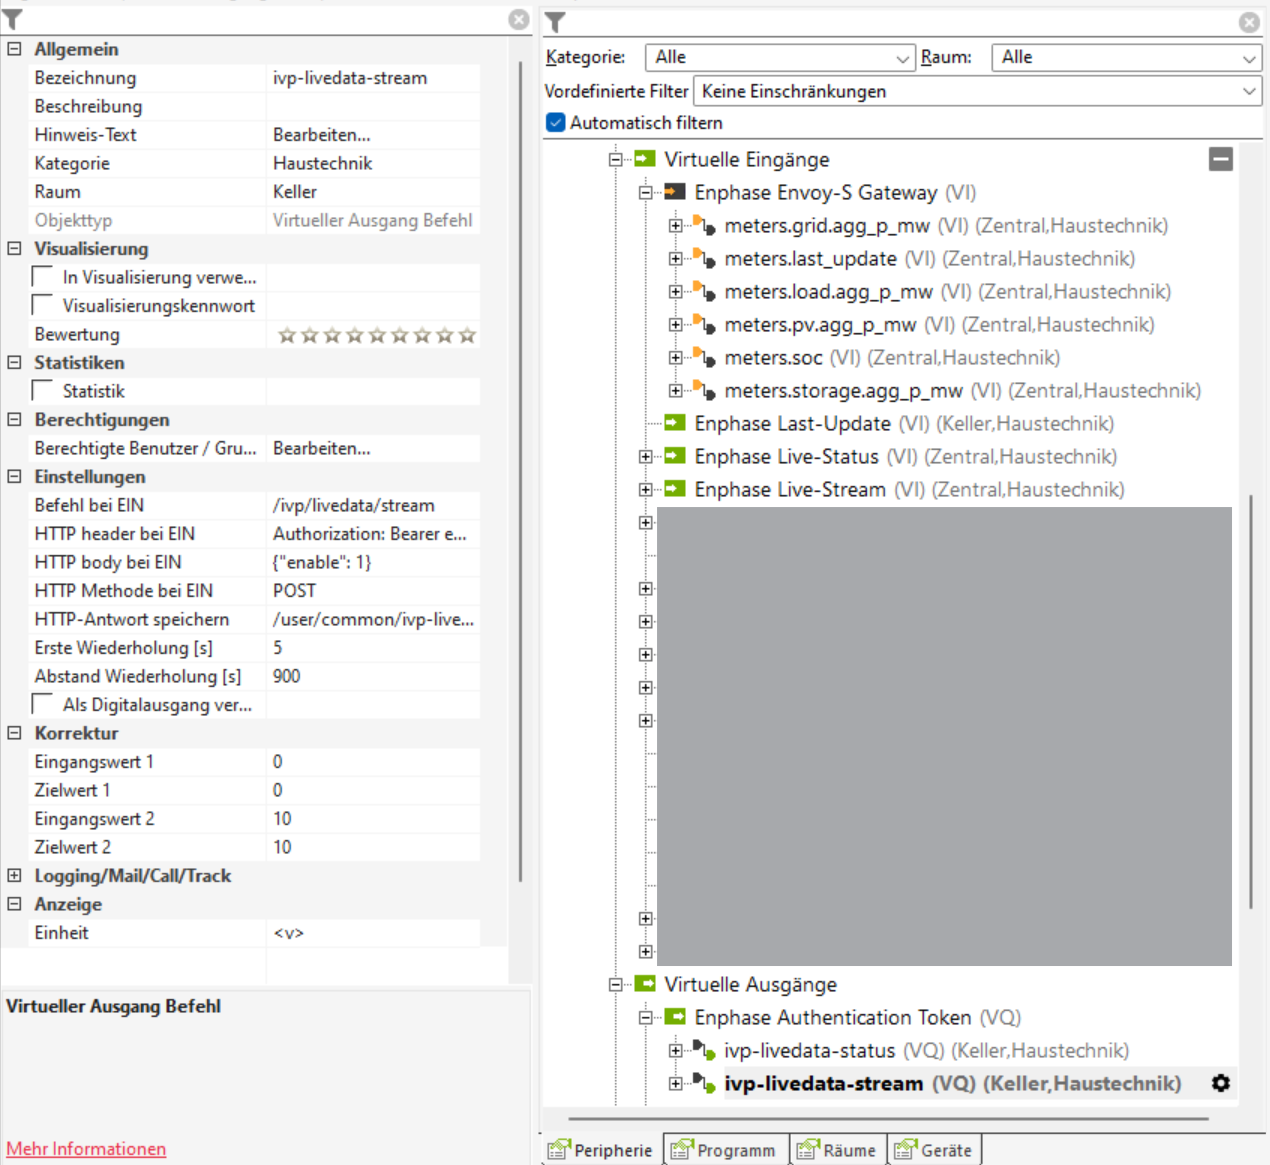This screenshot has height=1165, width=1270.
Task: Toggle Visualisierungskennwort checkbox
Action: [x=43, y=304]
